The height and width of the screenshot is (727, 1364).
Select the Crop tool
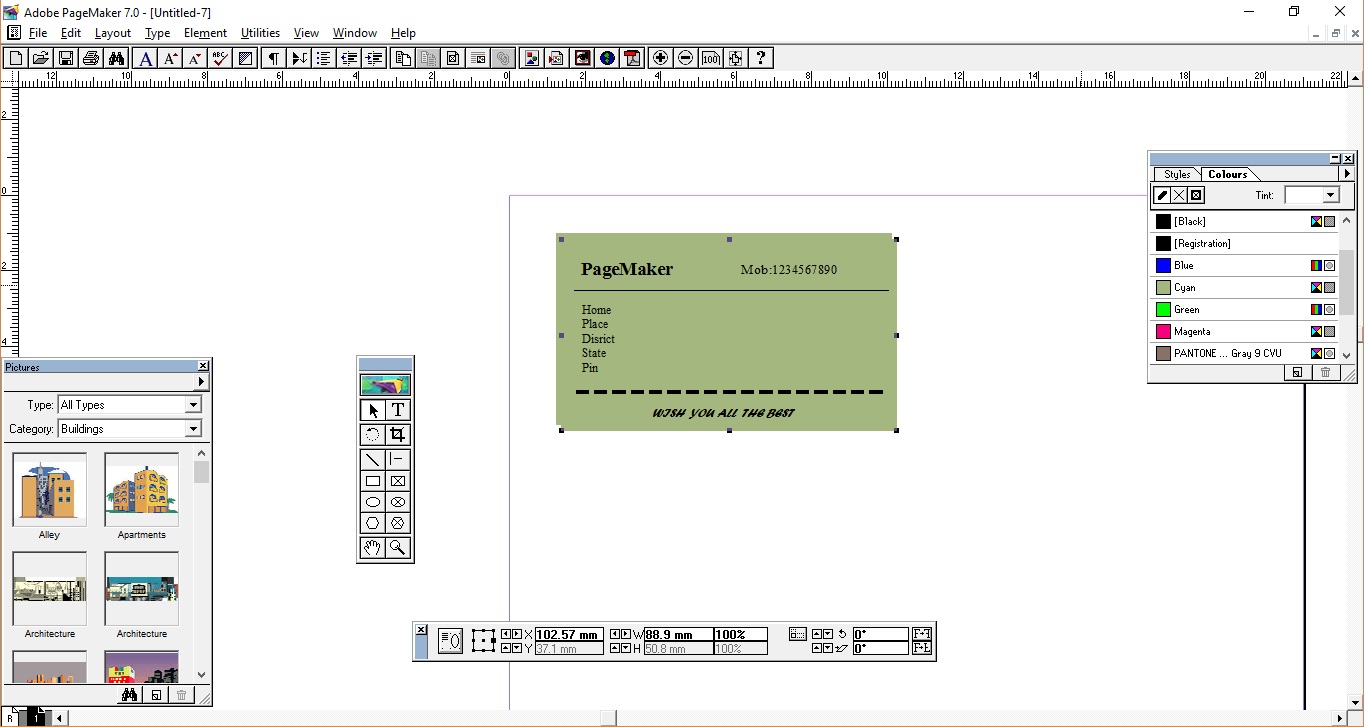tap(398, 434)
